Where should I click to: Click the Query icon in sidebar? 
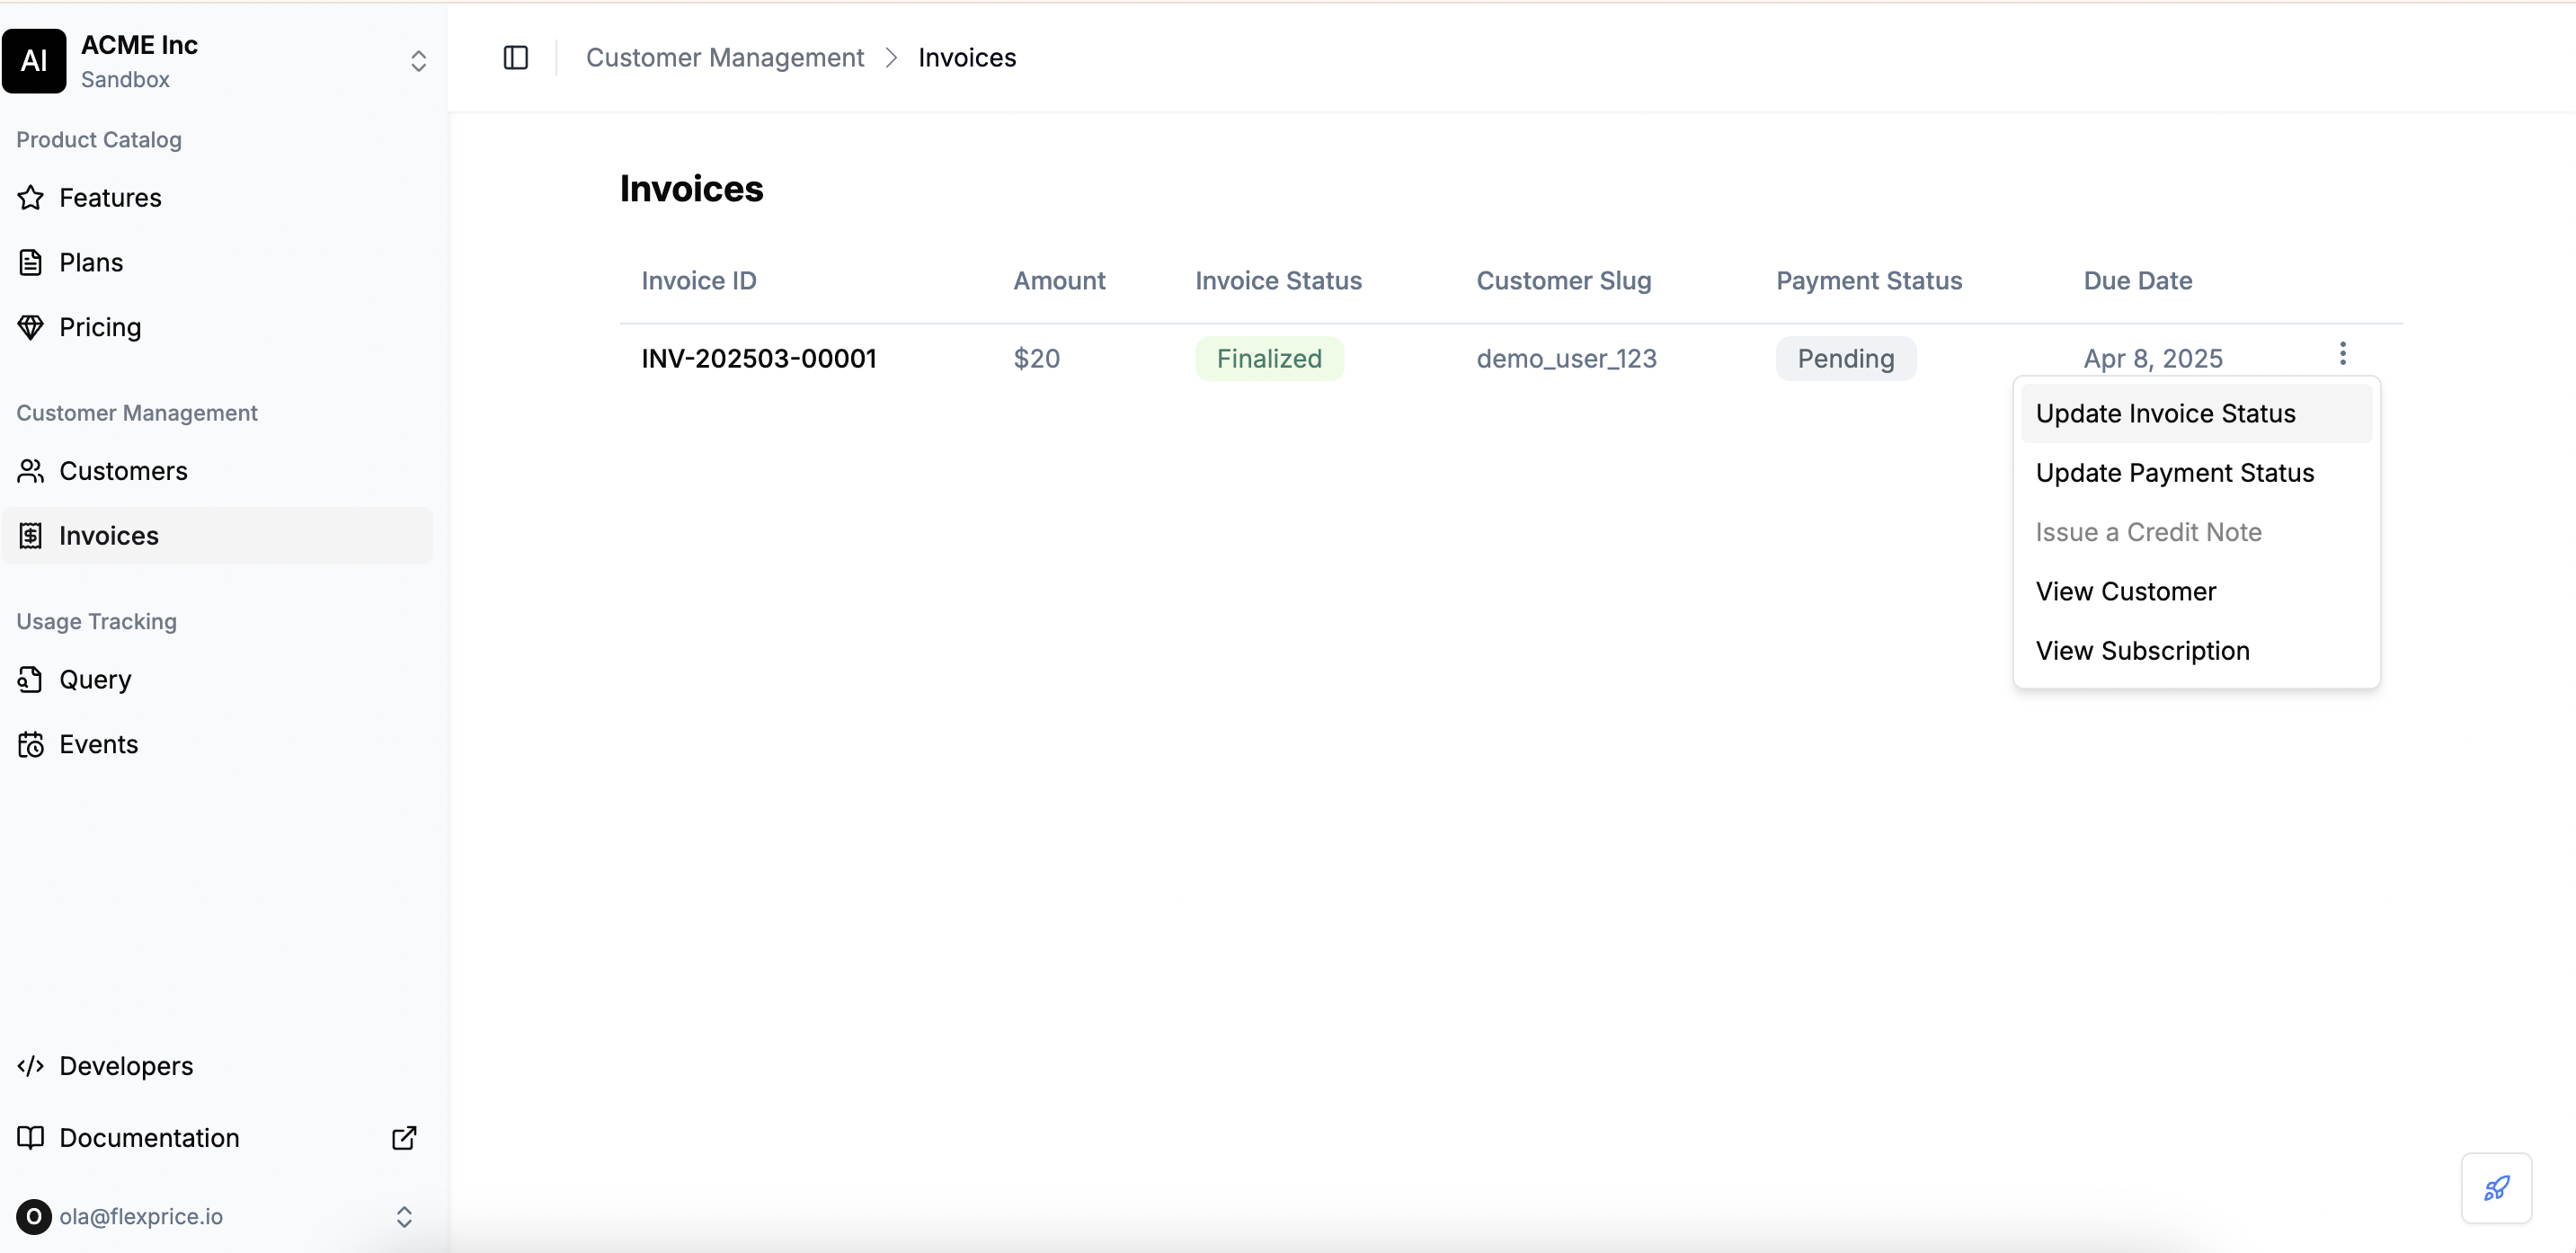pyautogui.click(x=31, y=680)
